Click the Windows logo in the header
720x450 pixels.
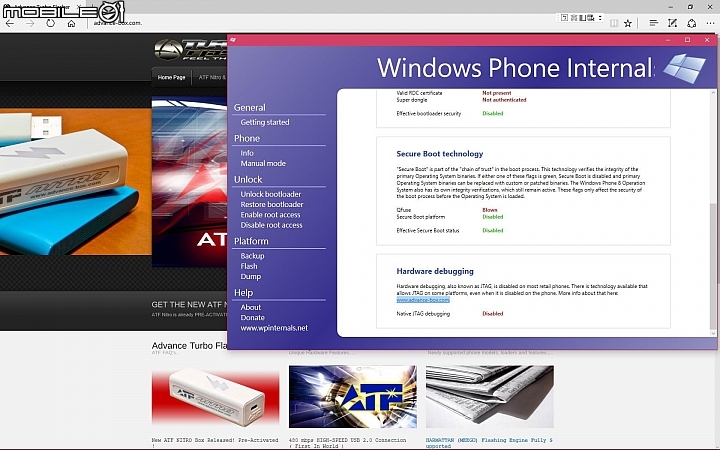coord(685,68)
